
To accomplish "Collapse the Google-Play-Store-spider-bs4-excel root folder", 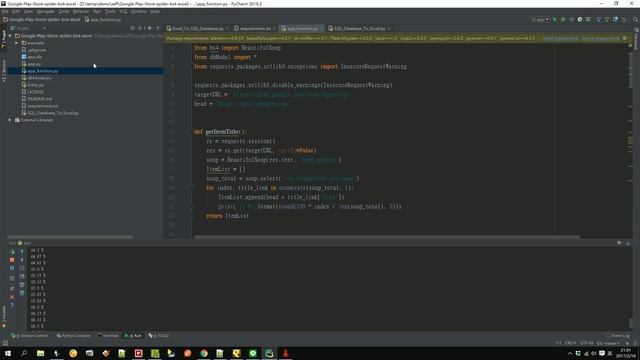I will [x=10, y=36].
